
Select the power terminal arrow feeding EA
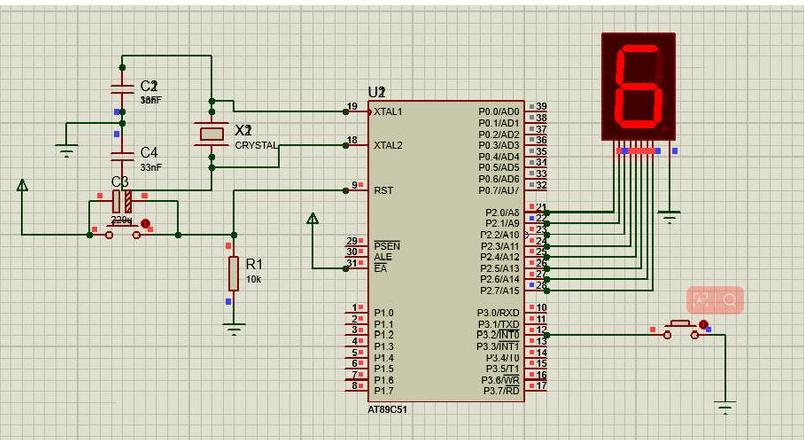(x=313, y=218)
